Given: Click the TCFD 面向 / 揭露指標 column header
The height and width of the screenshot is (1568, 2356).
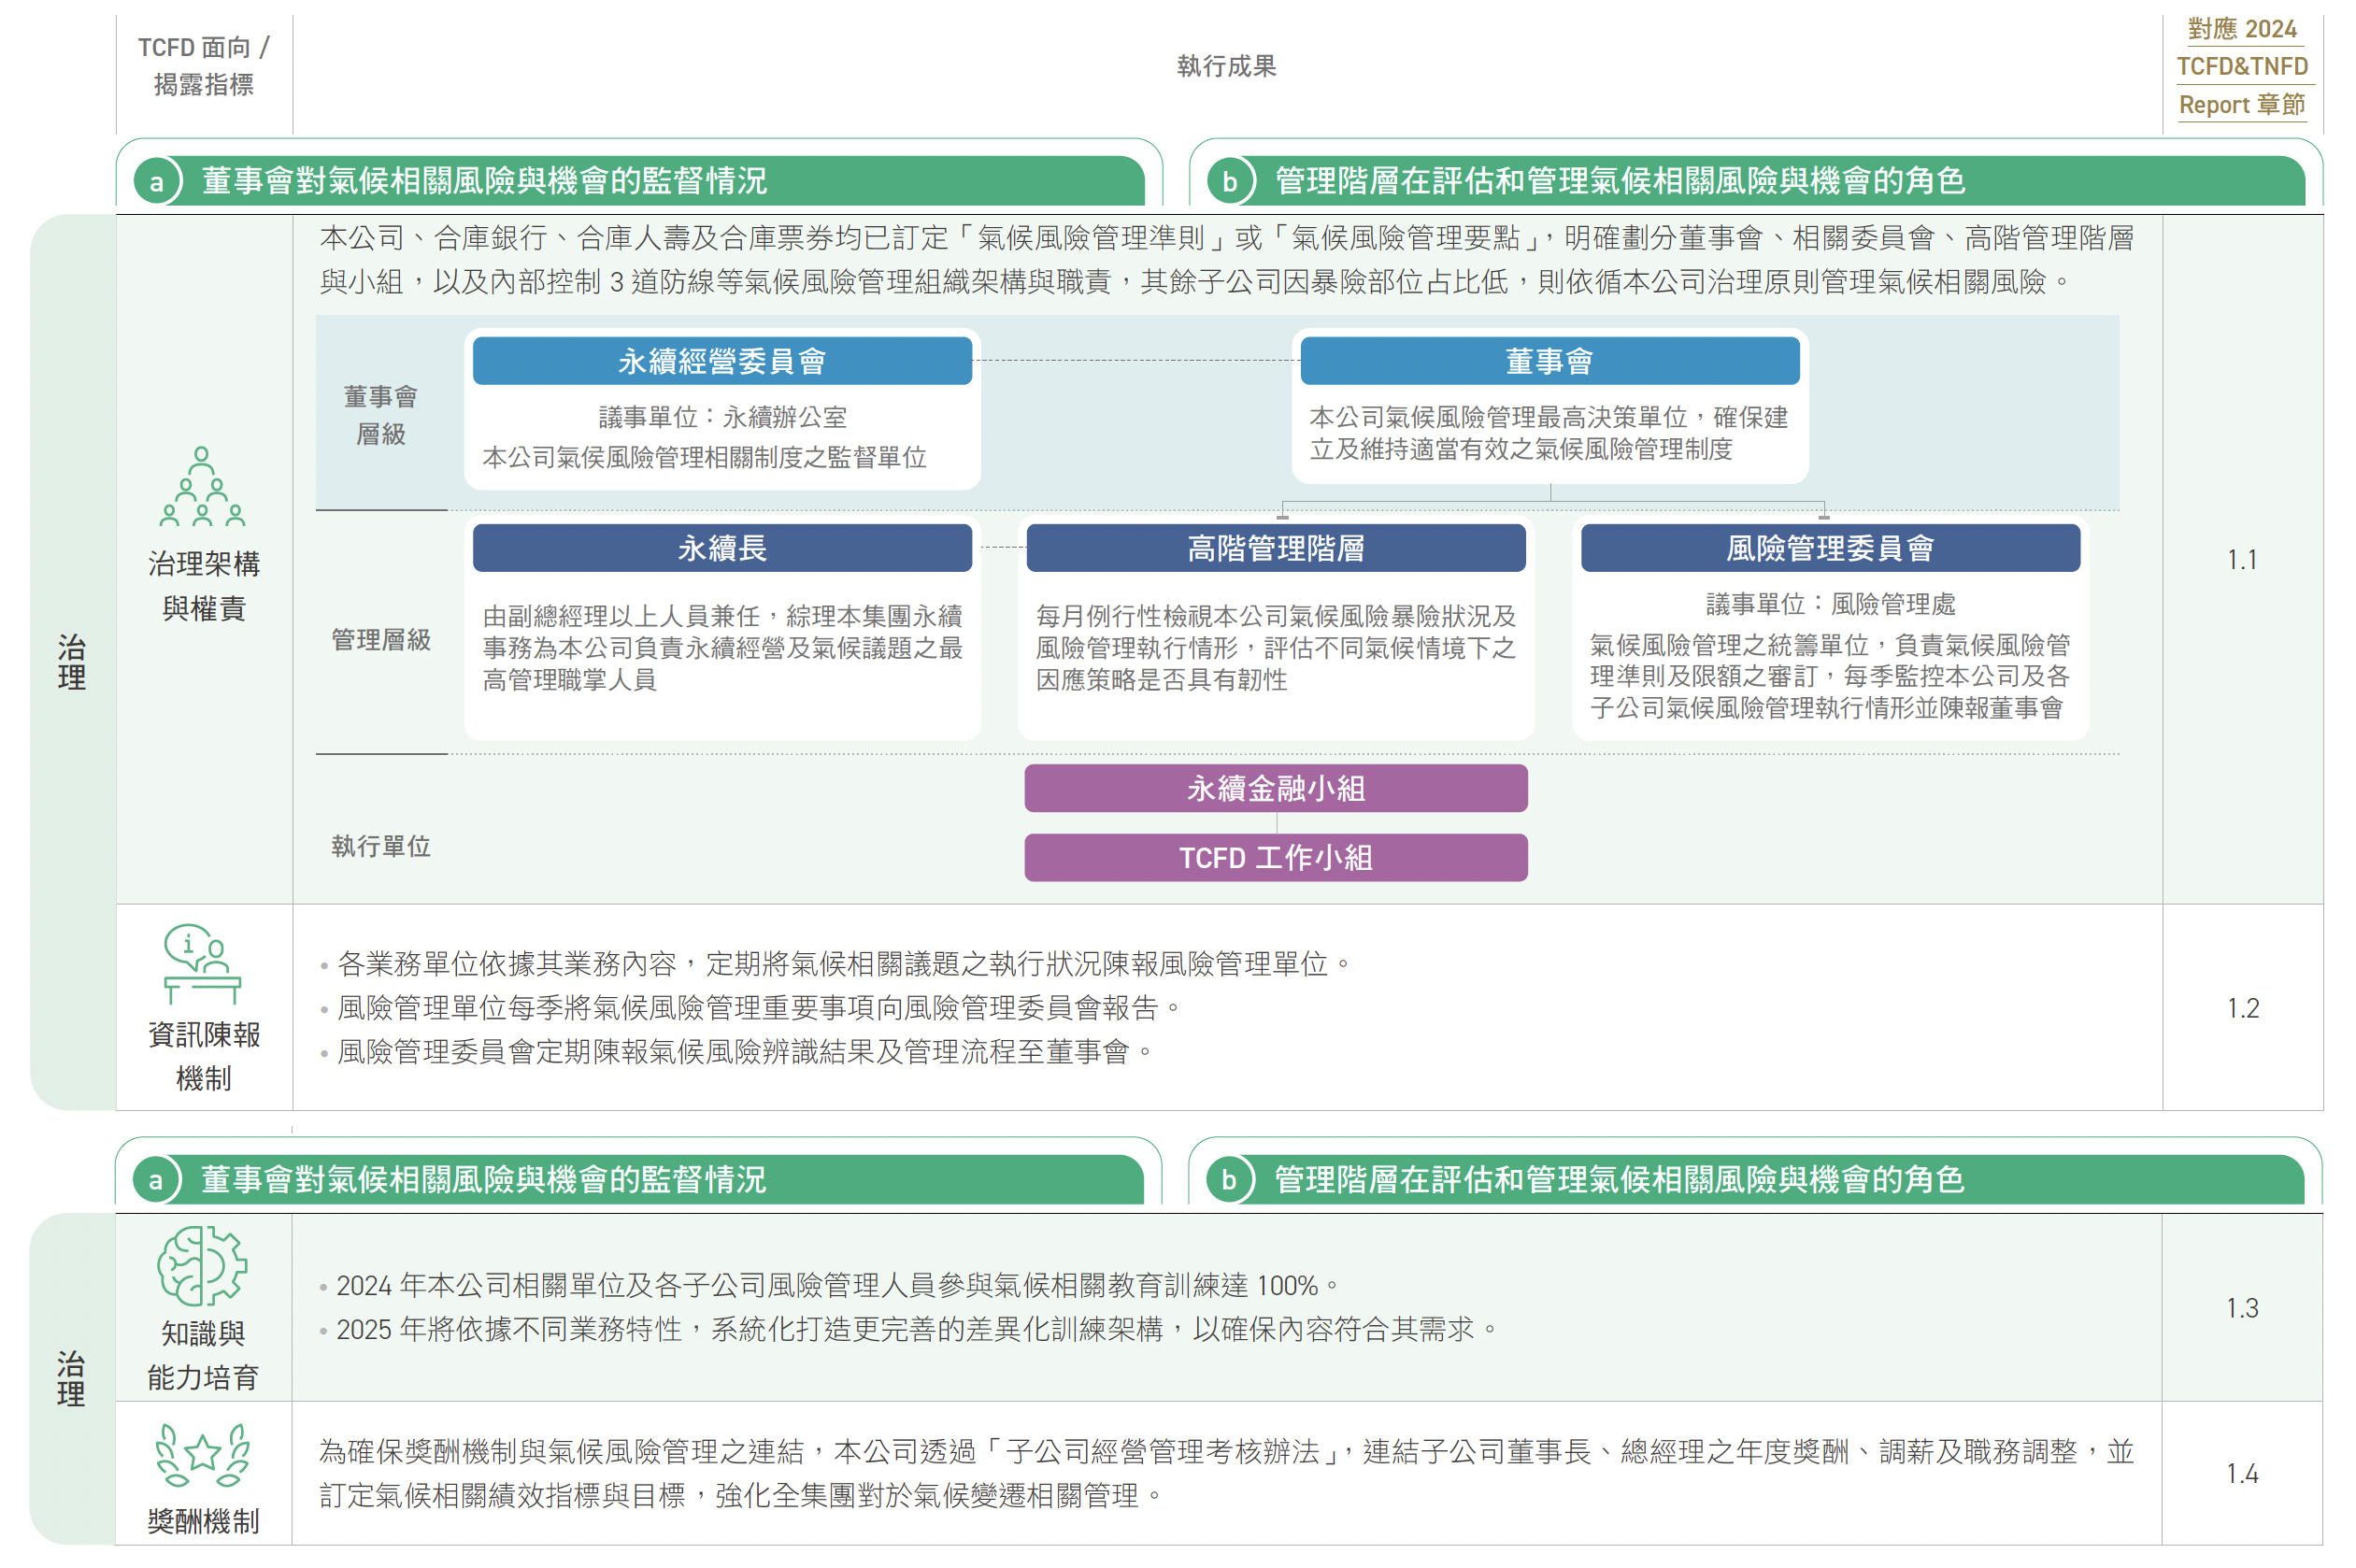Looking at the screenshot, I should click(x=203, y=66).
